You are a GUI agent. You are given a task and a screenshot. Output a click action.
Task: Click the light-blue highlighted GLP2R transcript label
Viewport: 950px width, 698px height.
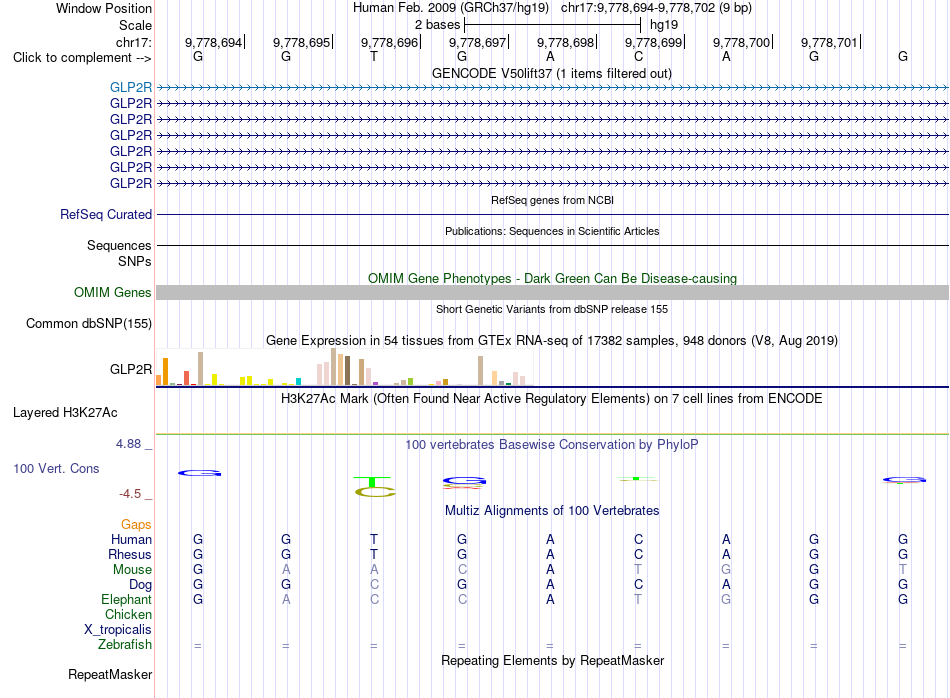131,87
